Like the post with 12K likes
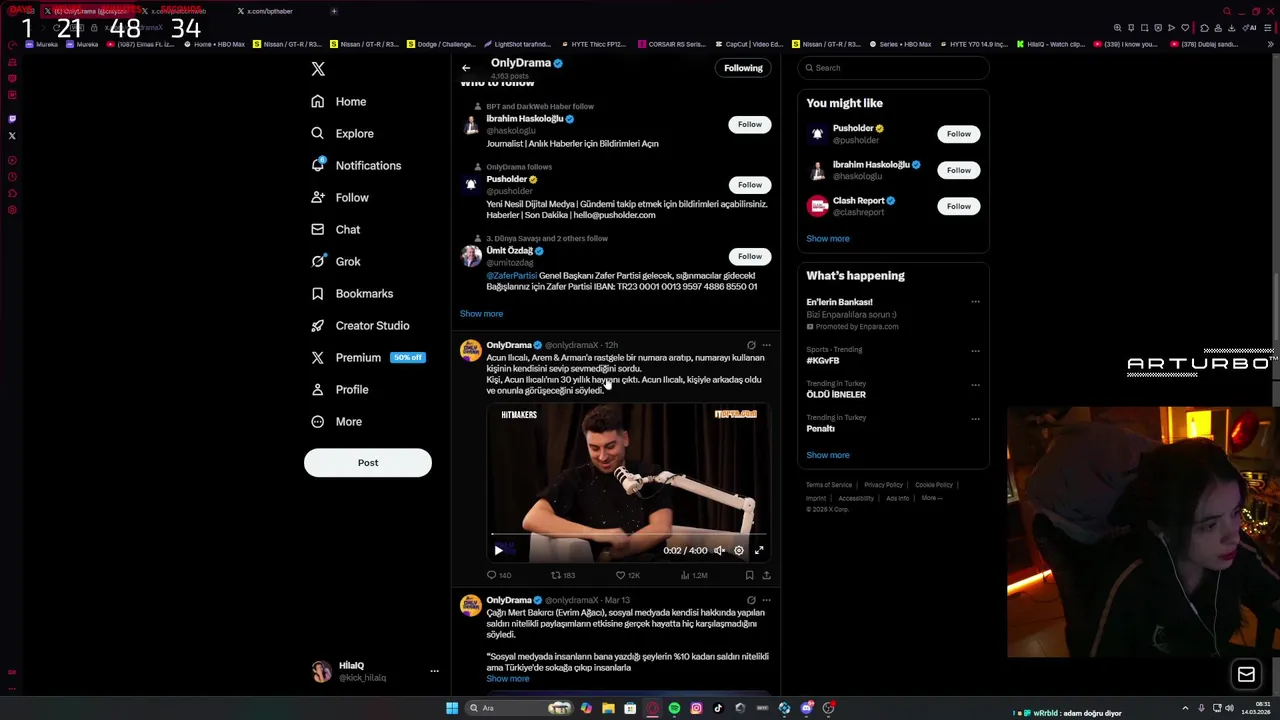Image resolution: width=1280 pixels, height=720 pixels. [x=627, y=575]
